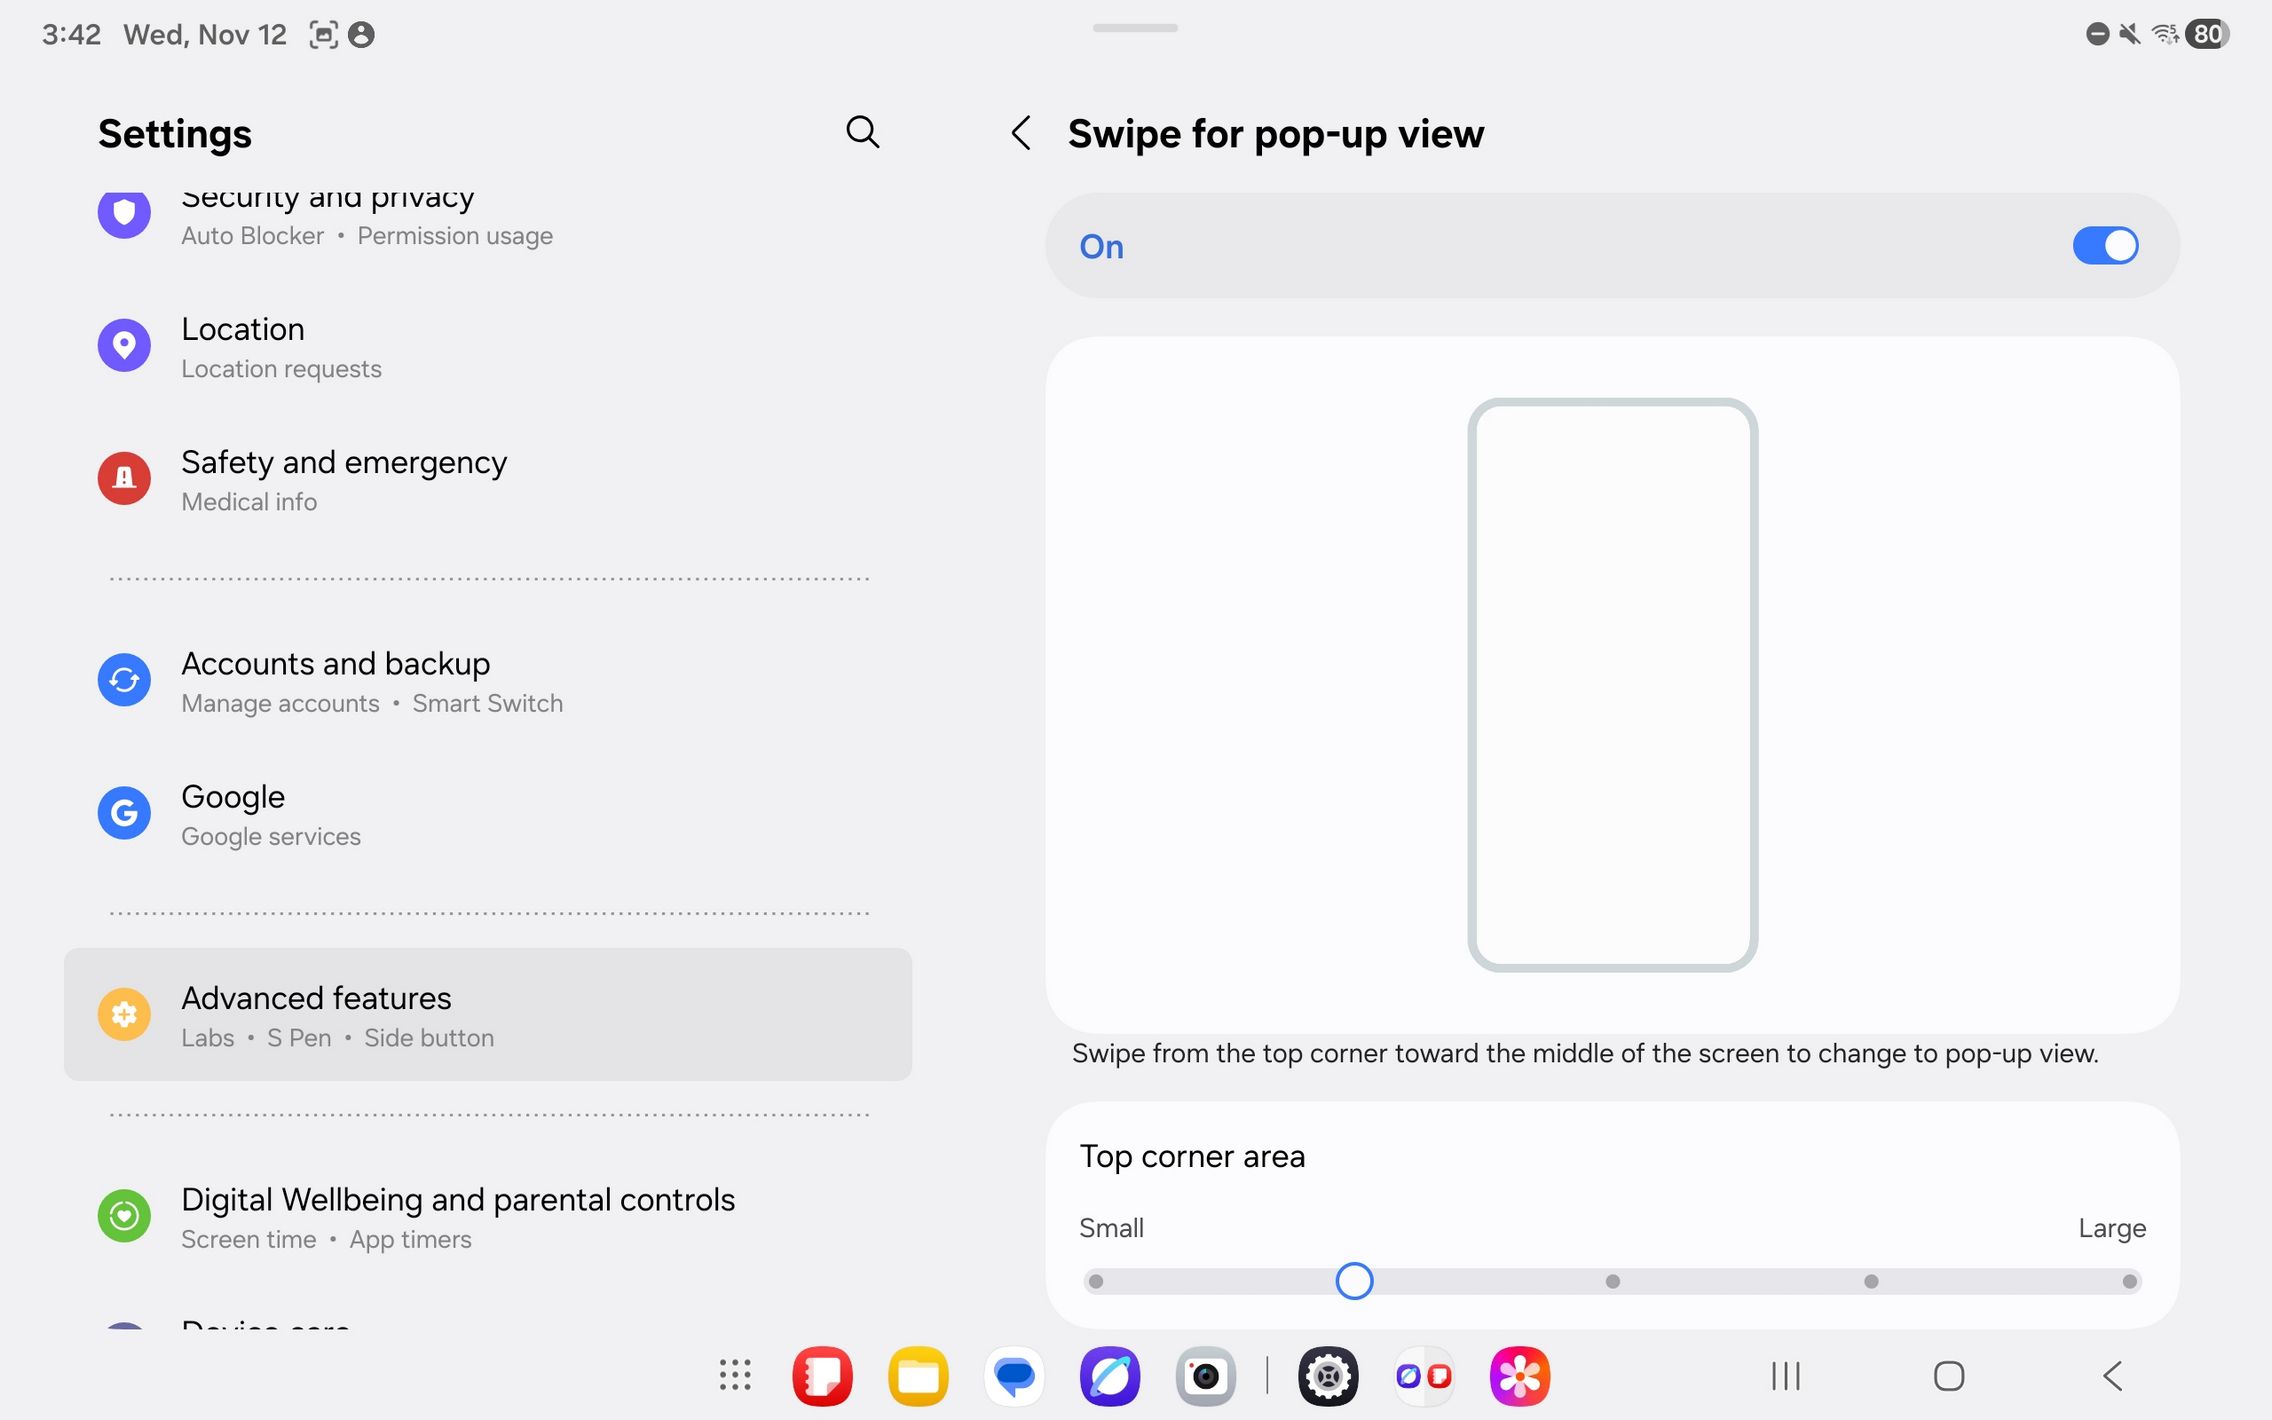Screen dimensions: 2272x1420
Task: Open the purple Samsung Internet browser
Action: click(1109, 1376)
